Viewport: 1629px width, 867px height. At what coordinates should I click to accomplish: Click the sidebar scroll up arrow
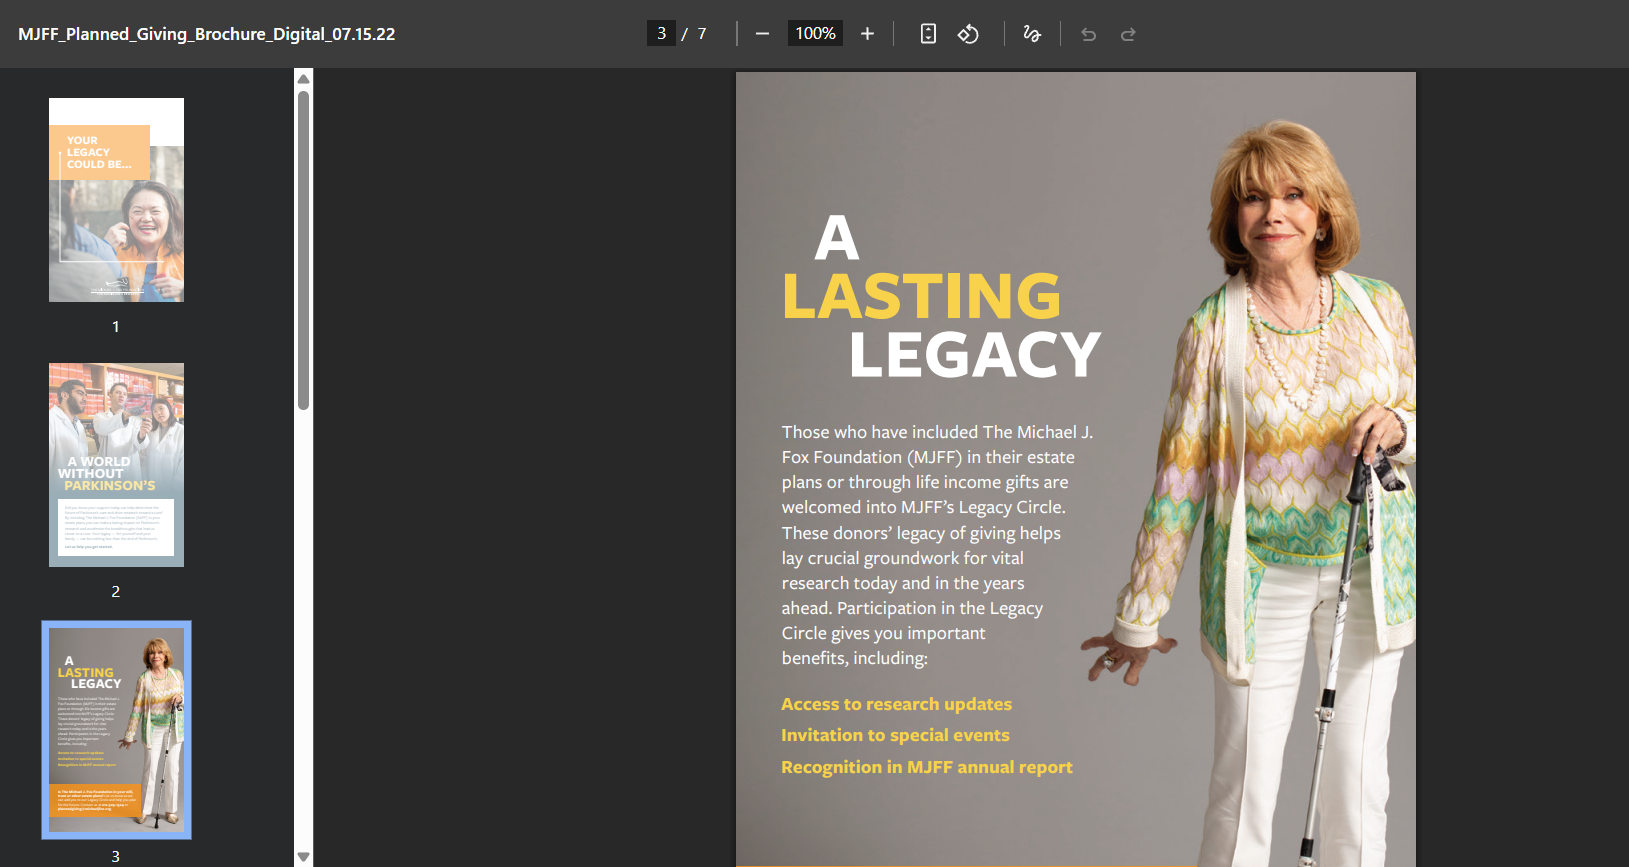(x=304, y=78)
